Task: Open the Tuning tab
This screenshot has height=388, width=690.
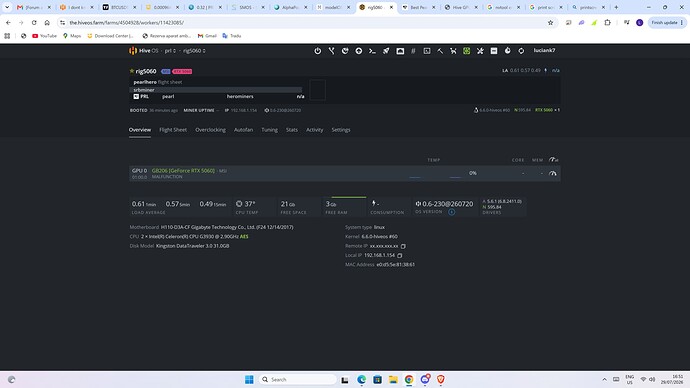Action: pyautogui.click(x=269, y=130)
